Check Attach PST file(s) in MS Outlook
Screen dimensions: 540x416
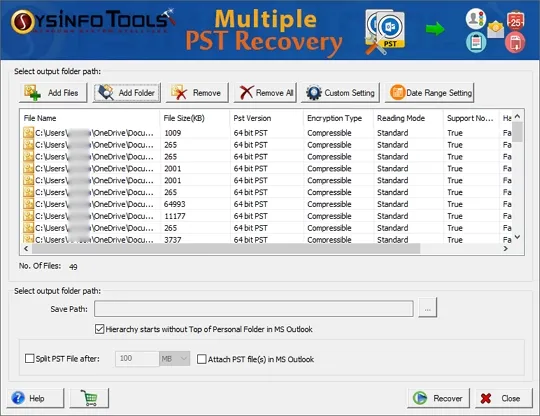(x=201, y=359)
